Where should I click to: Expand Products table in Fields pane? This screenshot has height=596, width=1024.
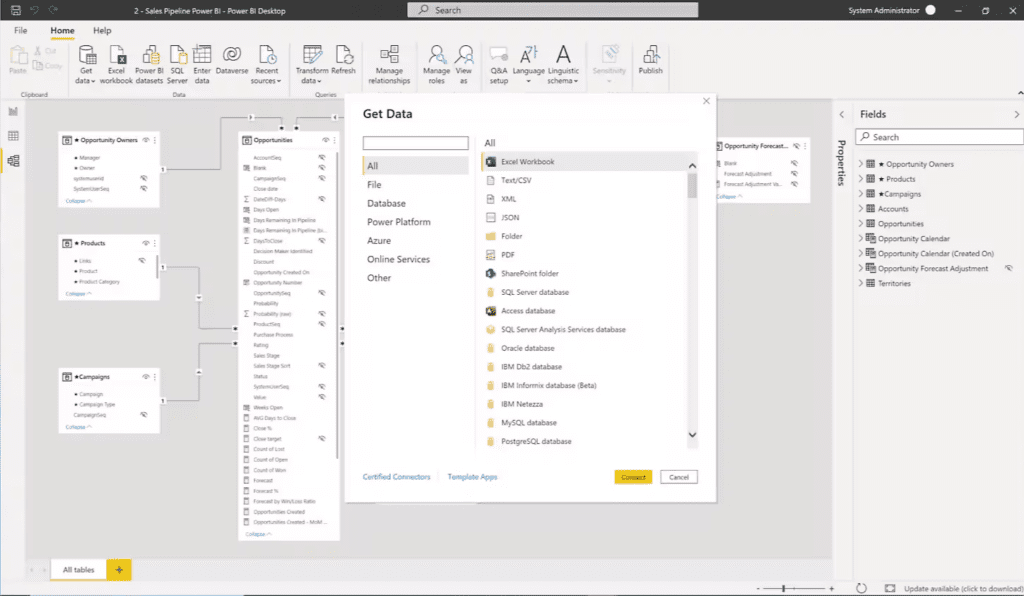click(861, 179)
